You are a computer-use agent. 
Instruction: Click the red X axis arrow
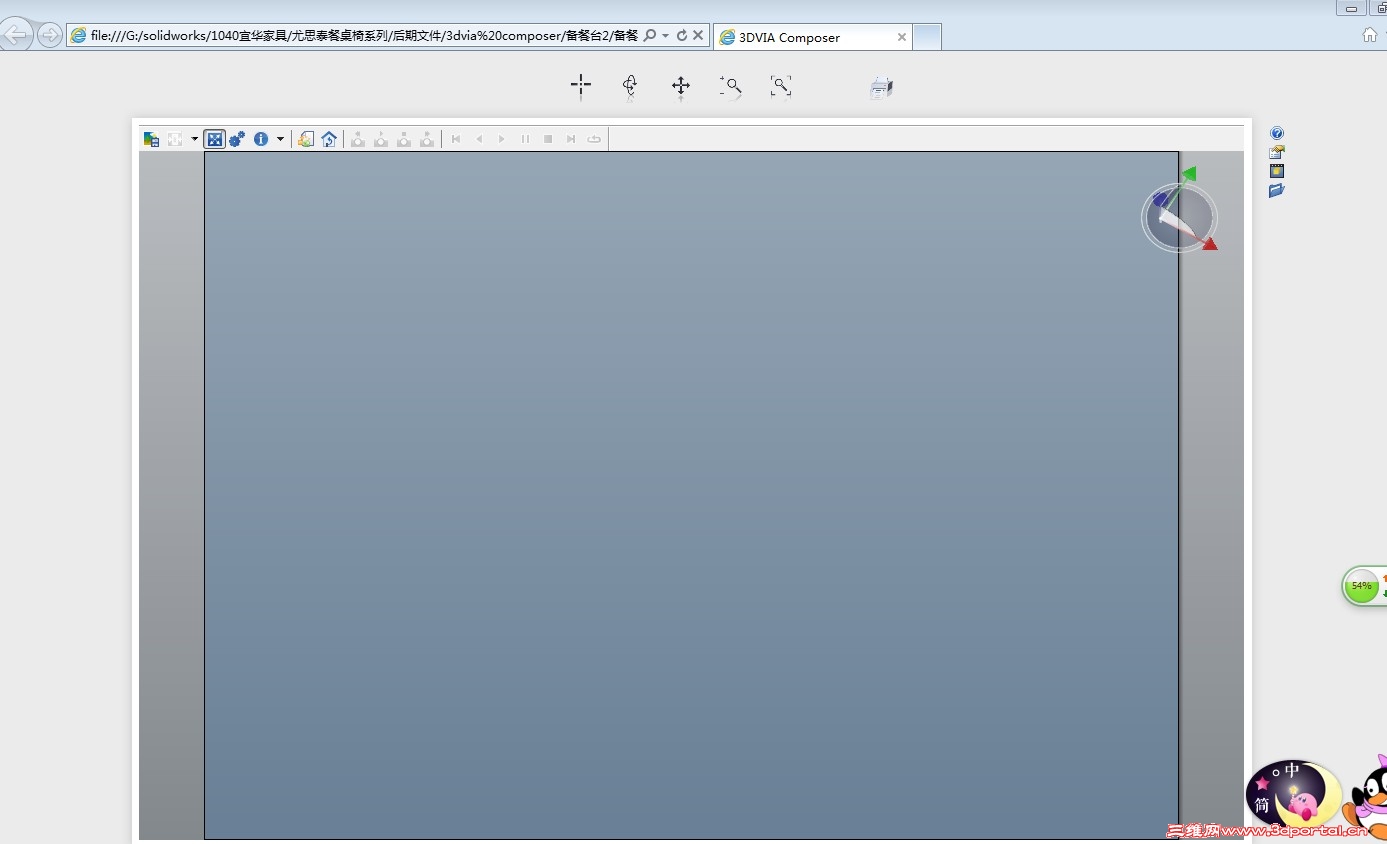pyautogui.click(x=1210, y=243)
